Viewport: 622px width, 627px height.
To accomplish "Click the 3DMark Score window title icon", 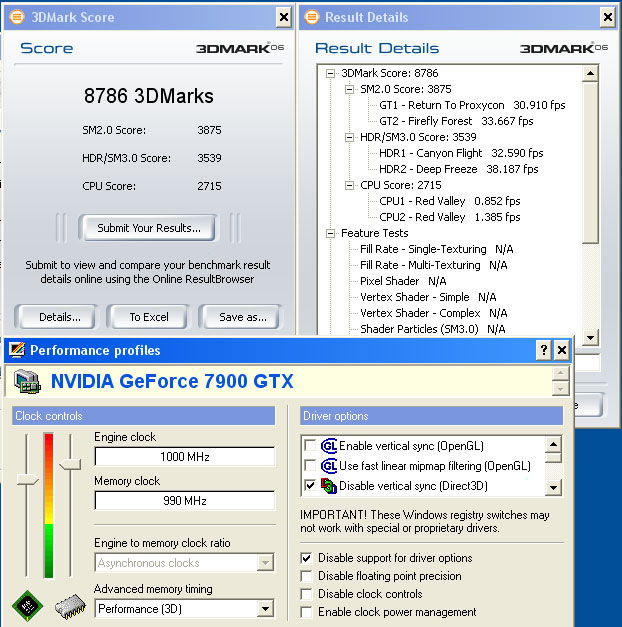I will [x=14, y=17].
